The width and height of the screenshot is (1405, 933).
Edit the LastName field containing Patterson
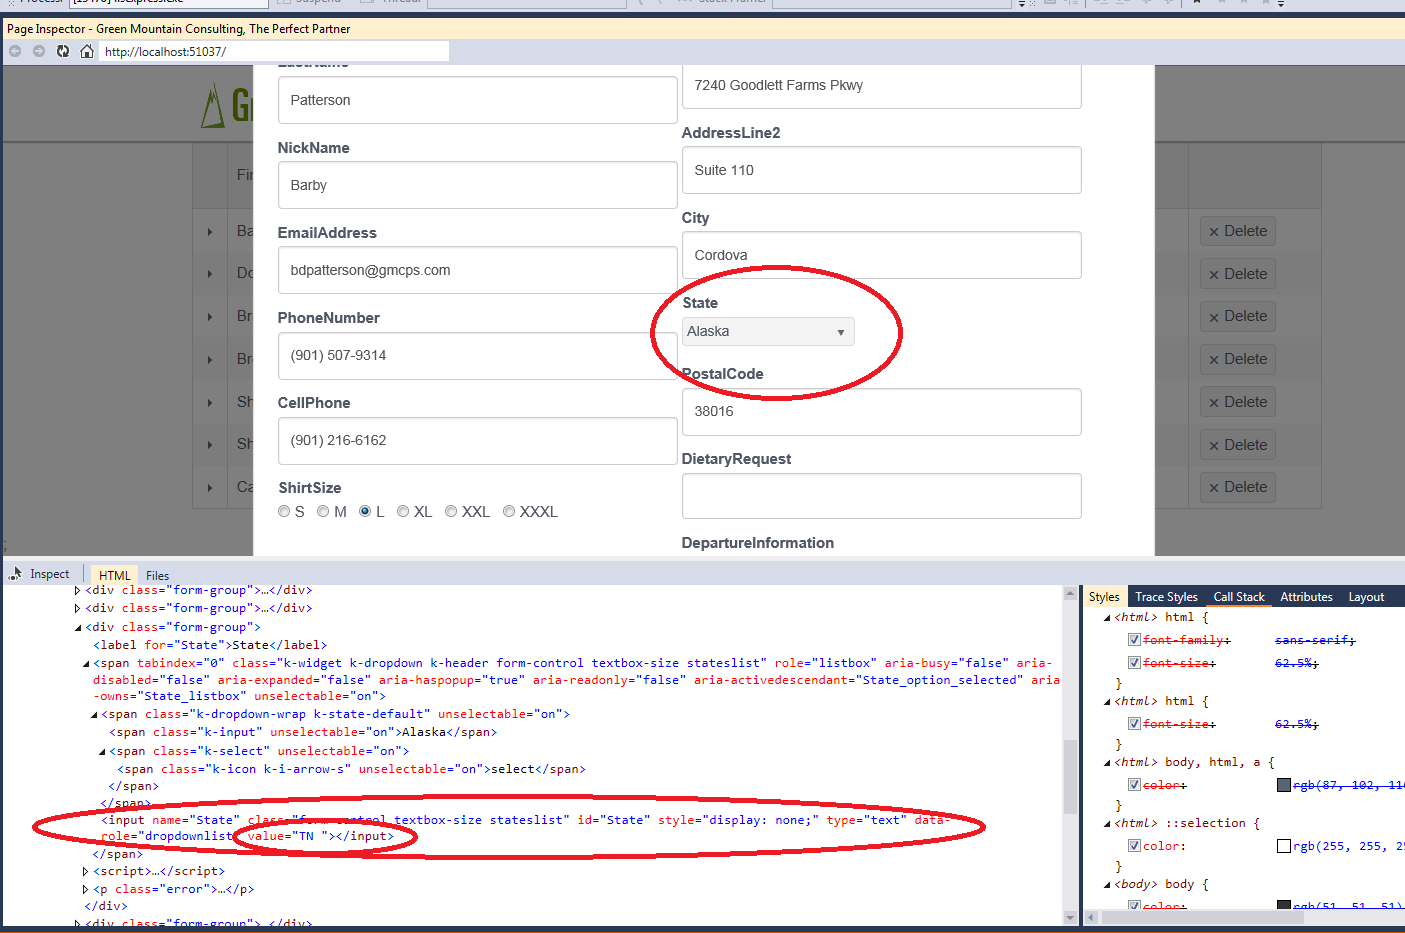(477, 100)
